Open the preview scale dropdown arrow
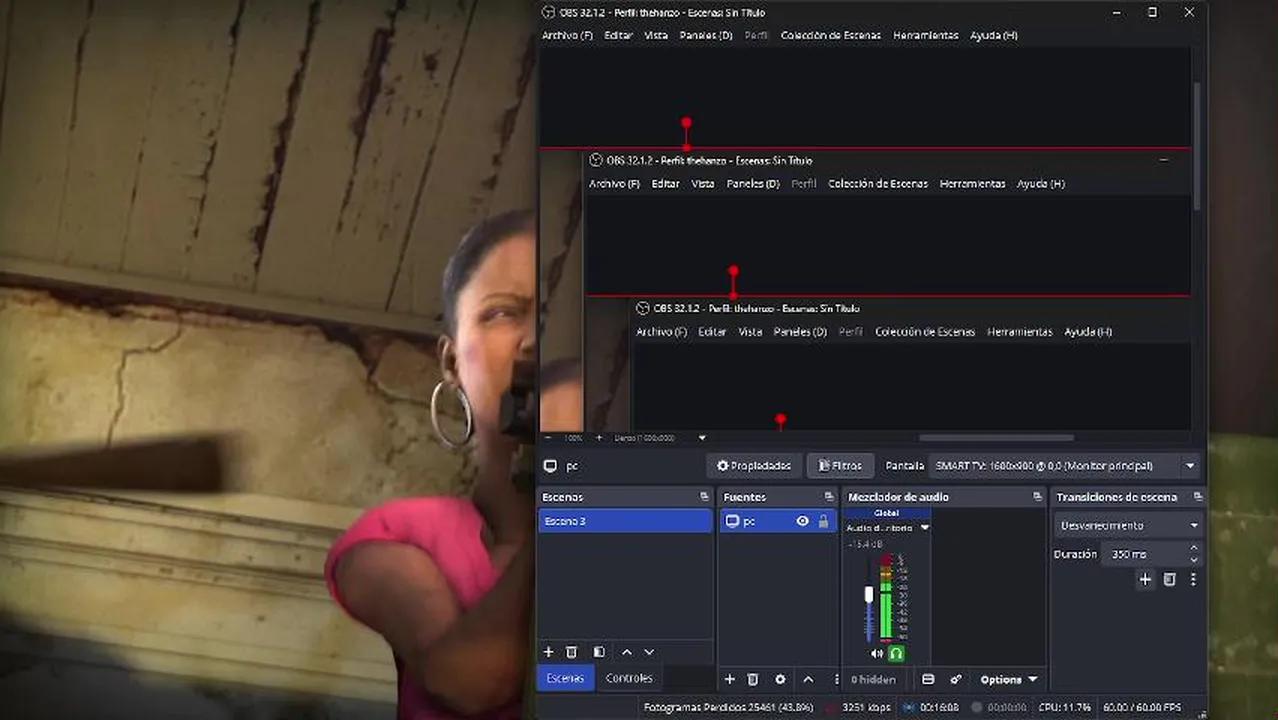This screenshot has width=1278, height=720. coord(702,438)
